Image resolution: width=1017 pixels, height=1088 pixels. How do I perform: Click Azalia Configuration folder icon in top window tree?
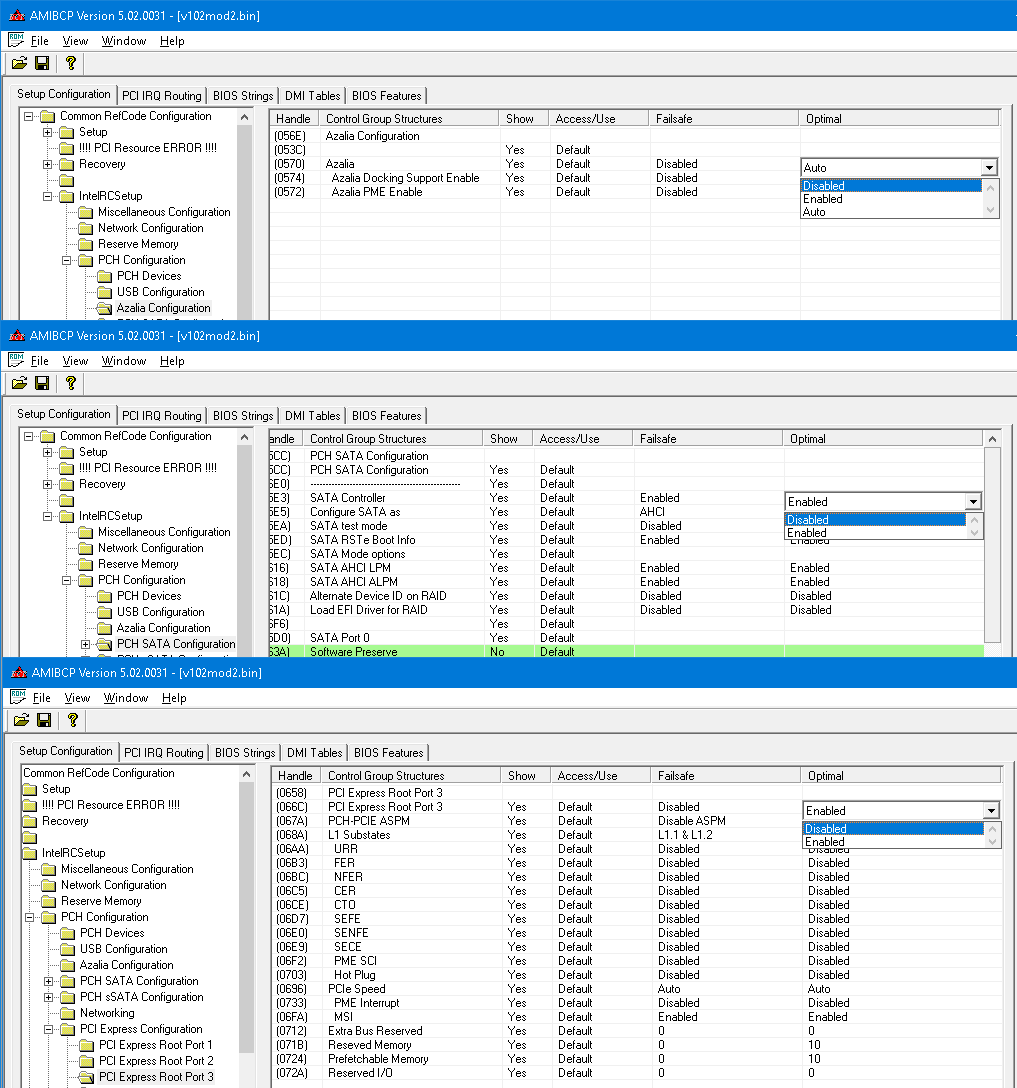pyautogui.click(x=105, y=308)
